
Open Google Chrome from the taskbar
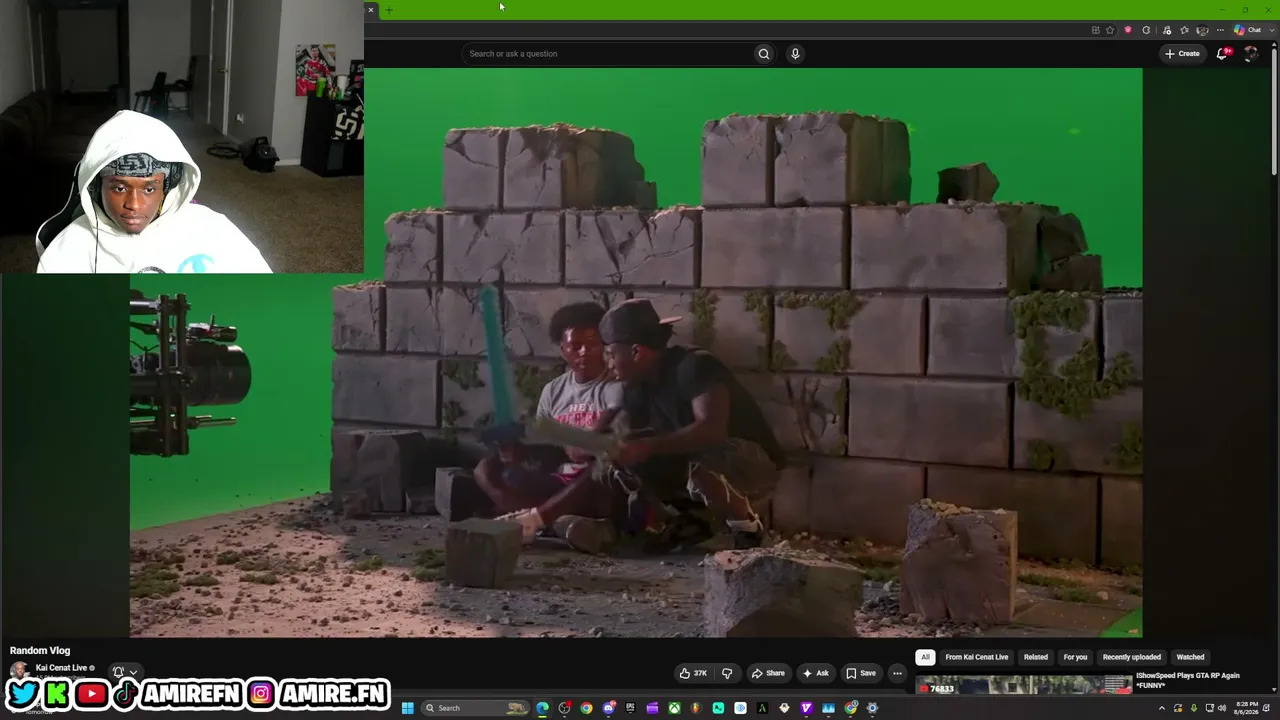[586, 708]
